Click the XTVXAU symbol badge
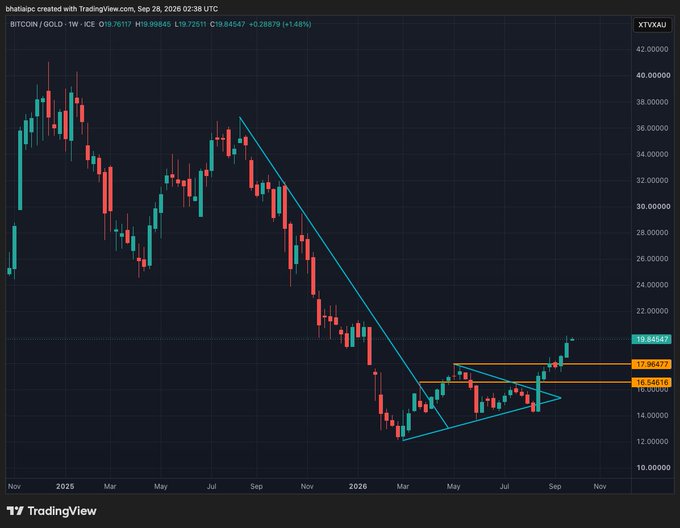680x528 pixels. 652,25
